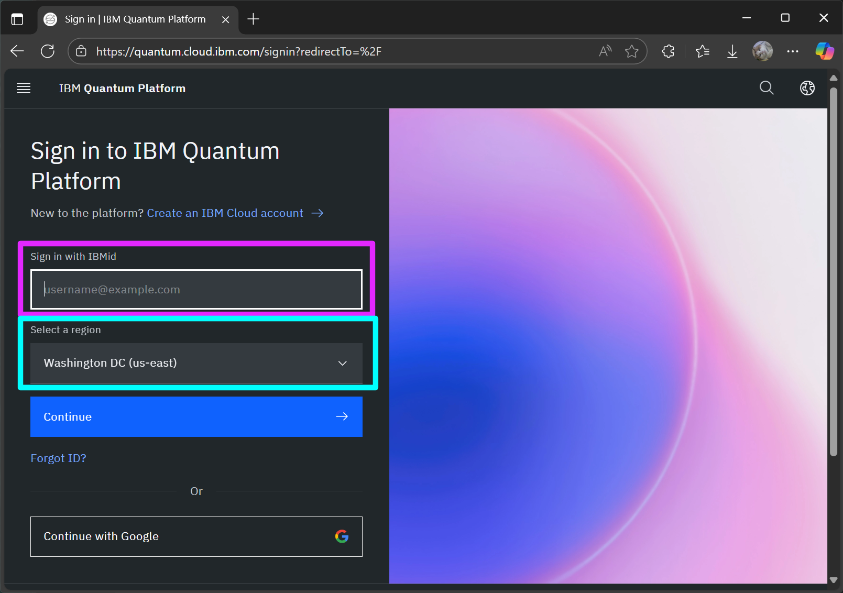
Task: View site information lock icon
Action: pyautogui.click(x=81, y=51)
